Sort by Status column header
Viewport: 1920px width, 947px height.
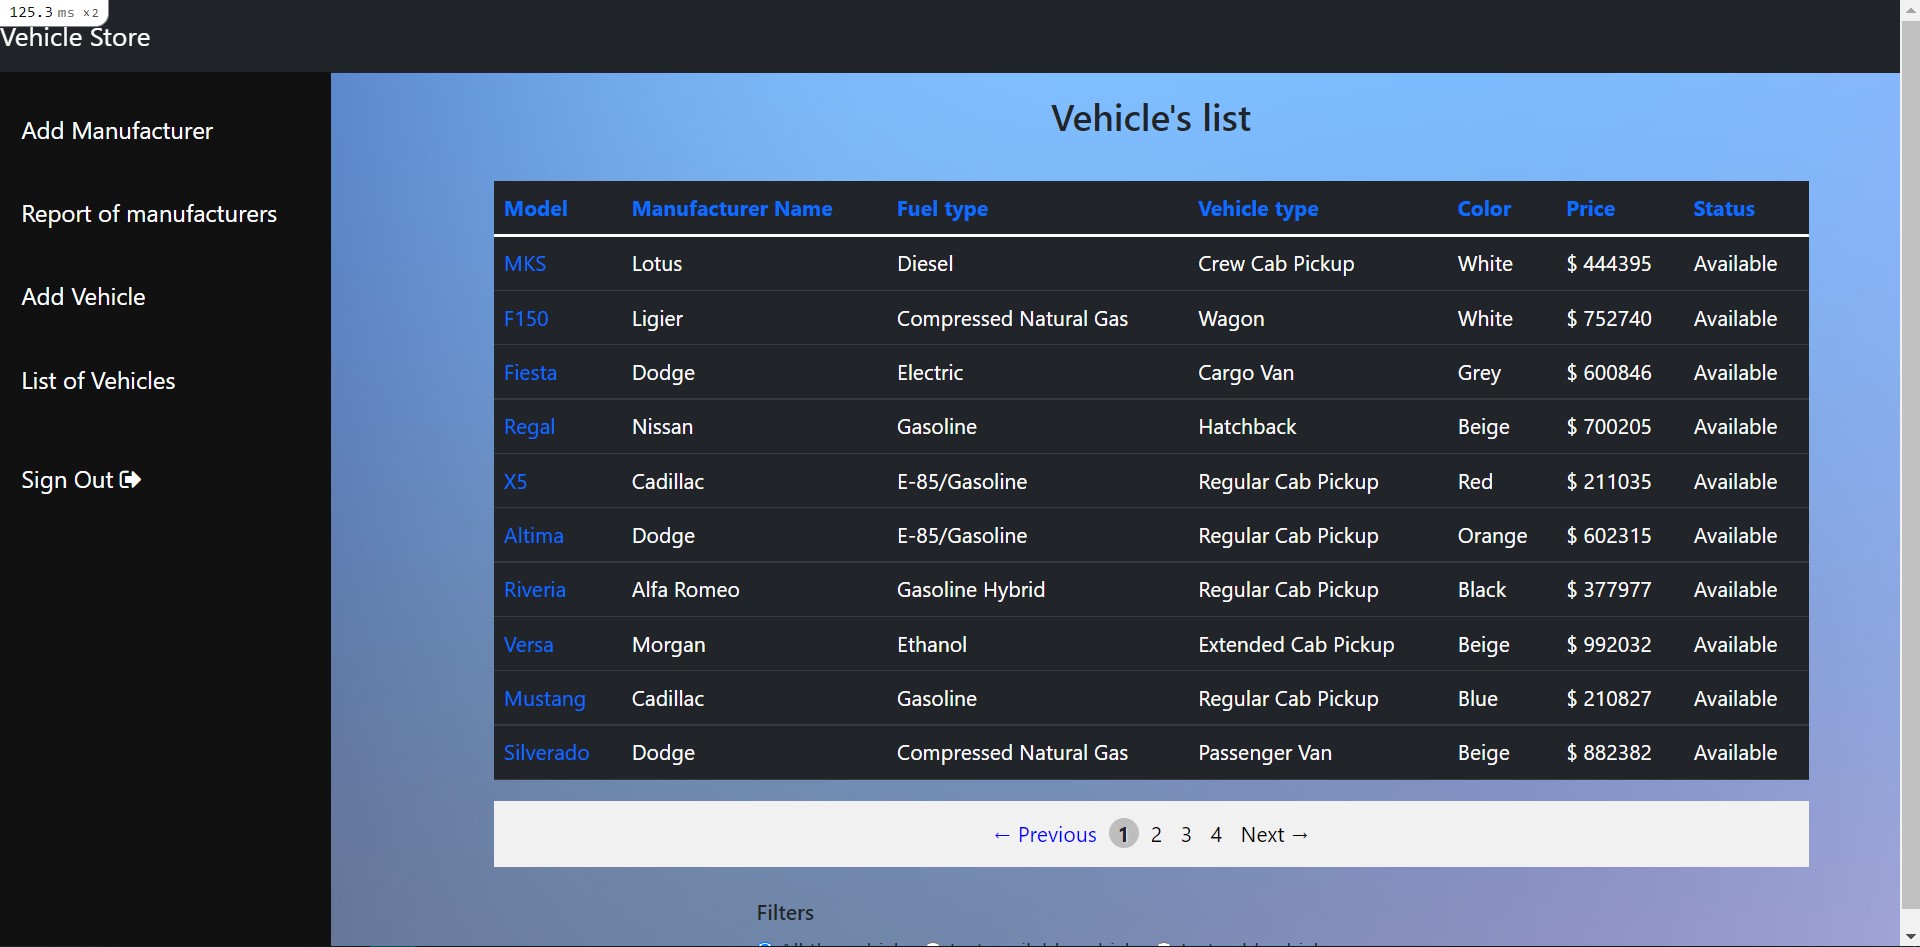tap(1724, 209)
